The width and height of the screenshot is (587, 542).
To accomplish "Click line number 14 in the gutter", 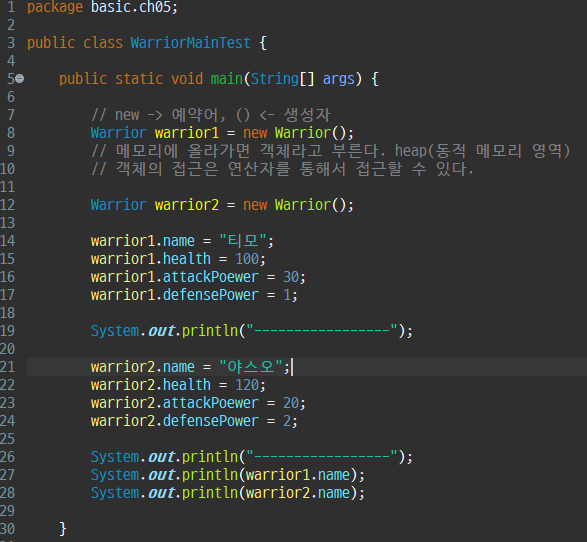I will point(7,241).
